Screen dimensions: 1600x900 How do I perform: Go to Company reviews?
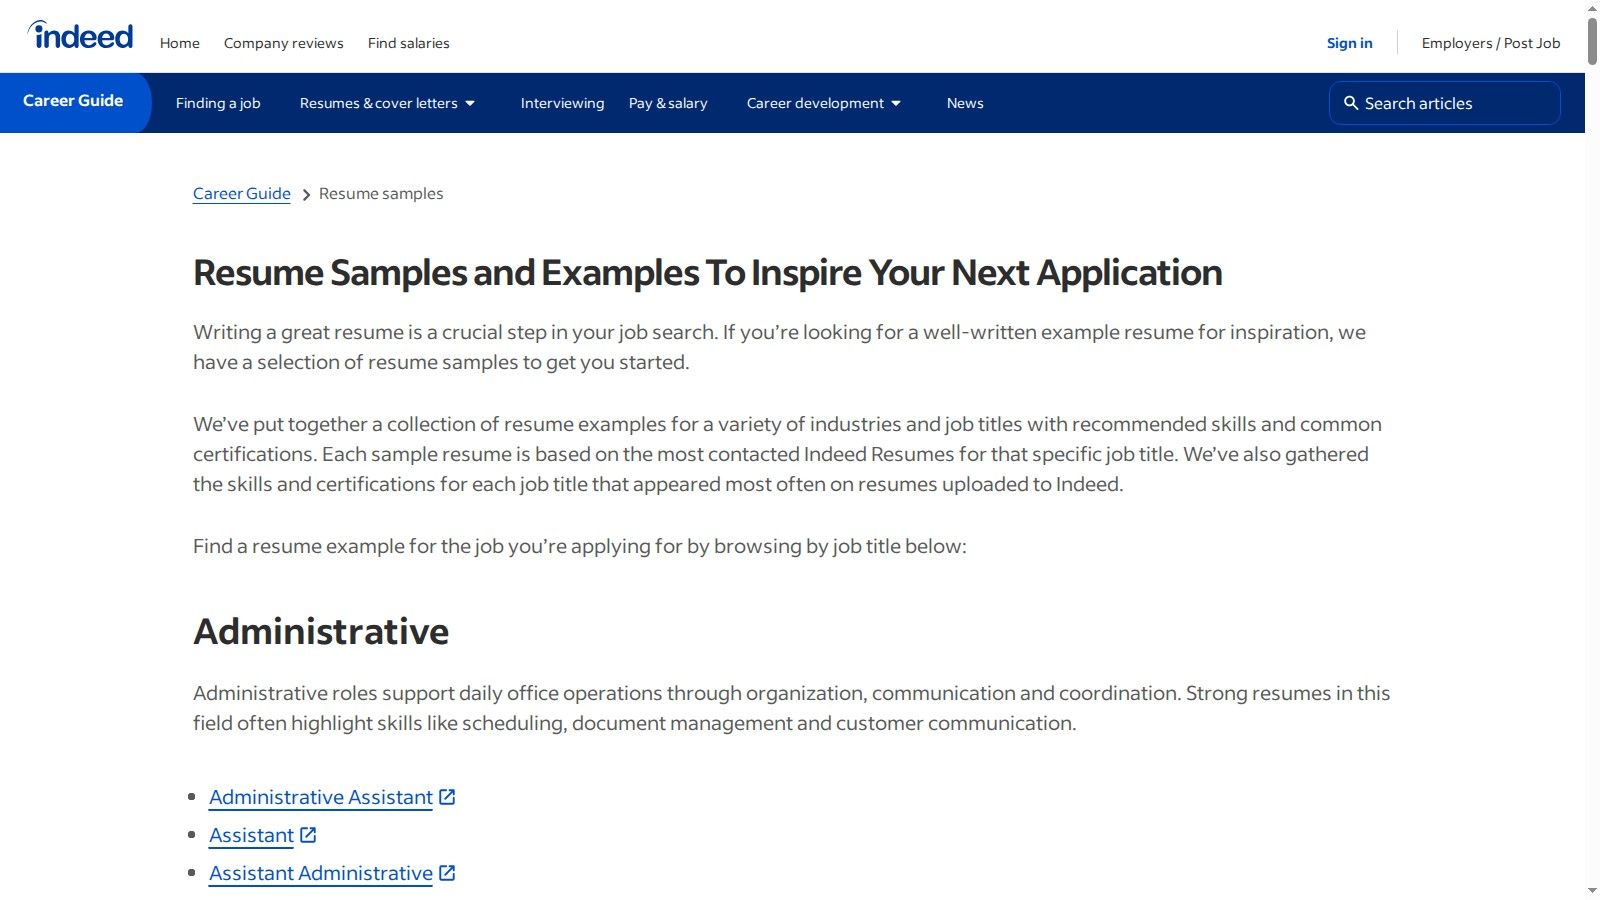(x=283, y=43)
